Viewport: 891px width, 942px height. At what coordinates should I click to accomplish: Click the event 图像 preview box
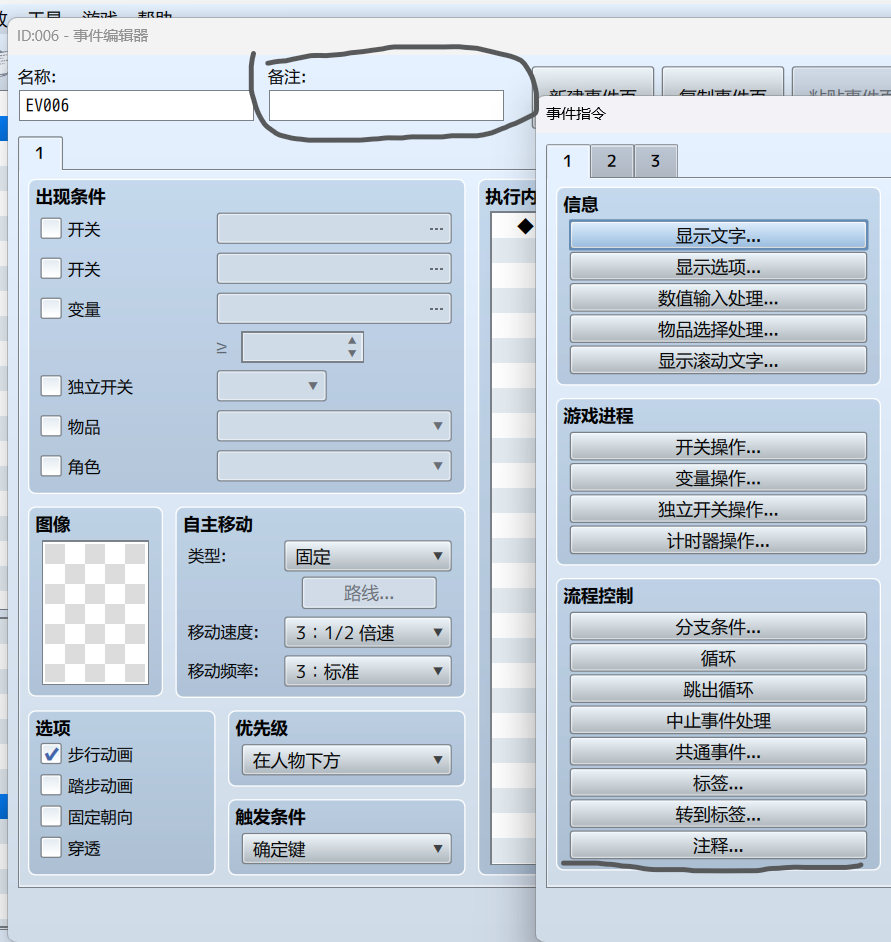pyautogui.click(x=95, y=612)
